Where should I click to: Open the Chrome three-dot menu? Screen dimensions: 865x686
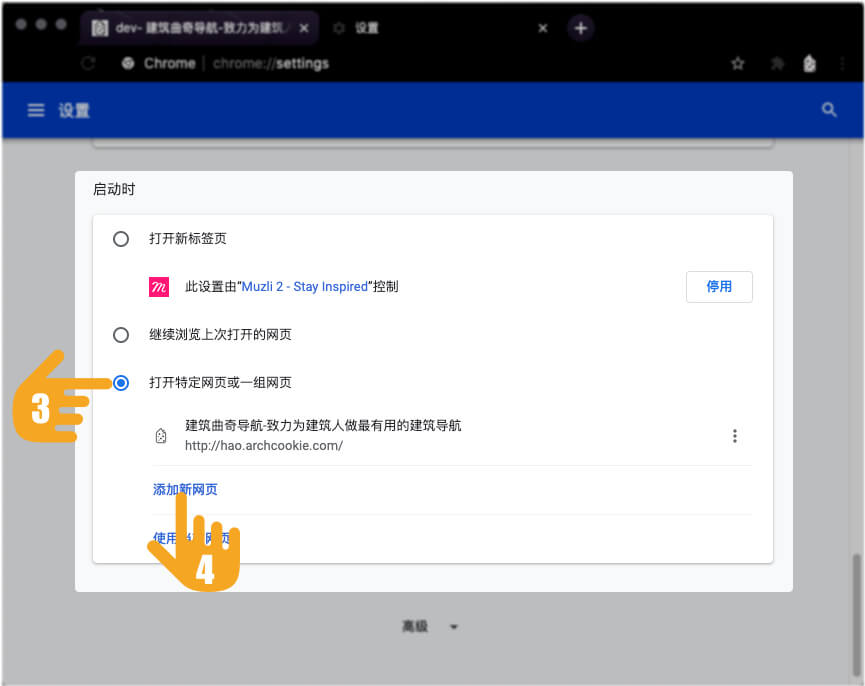(x=842, y=64)
